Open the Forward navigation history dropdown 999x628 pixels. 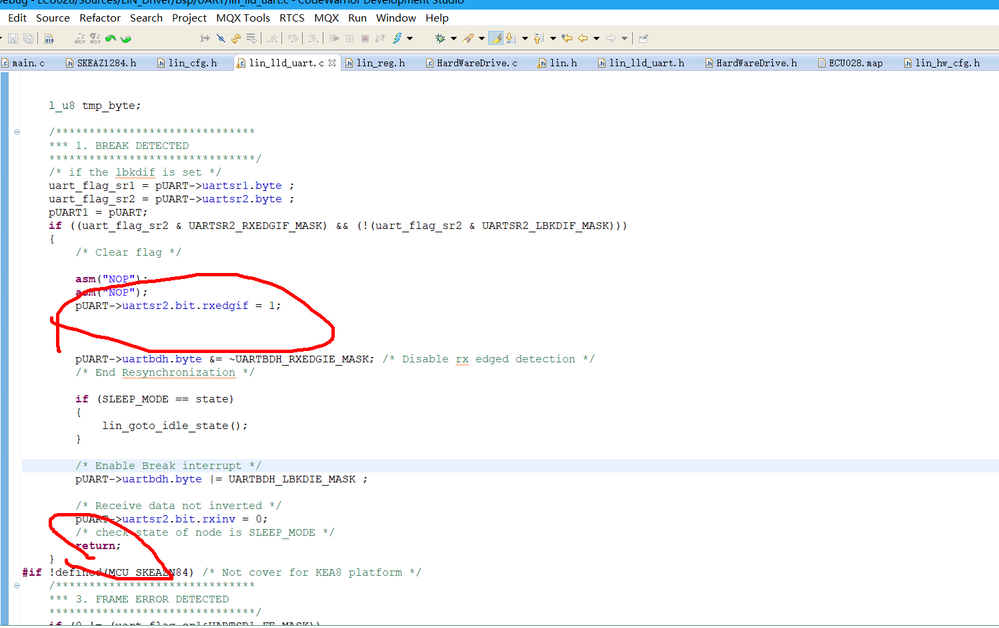point(624,38)
